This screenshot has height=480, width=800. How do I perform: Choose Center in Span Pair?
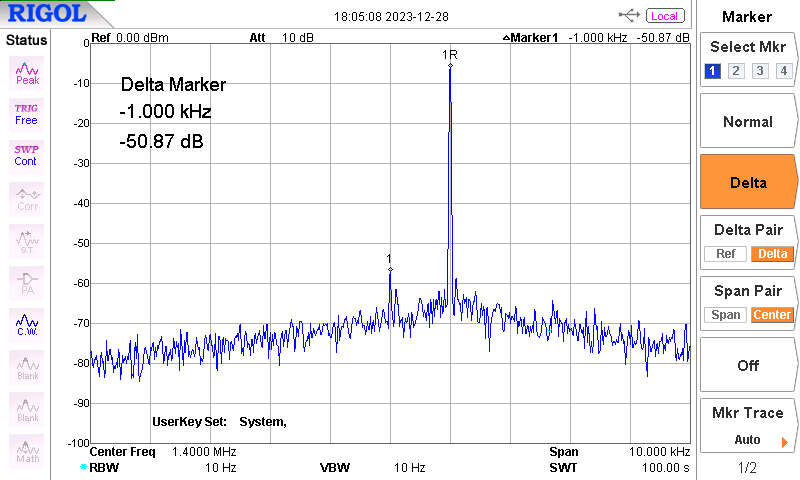pyautogui.click(x=772, y=315)
